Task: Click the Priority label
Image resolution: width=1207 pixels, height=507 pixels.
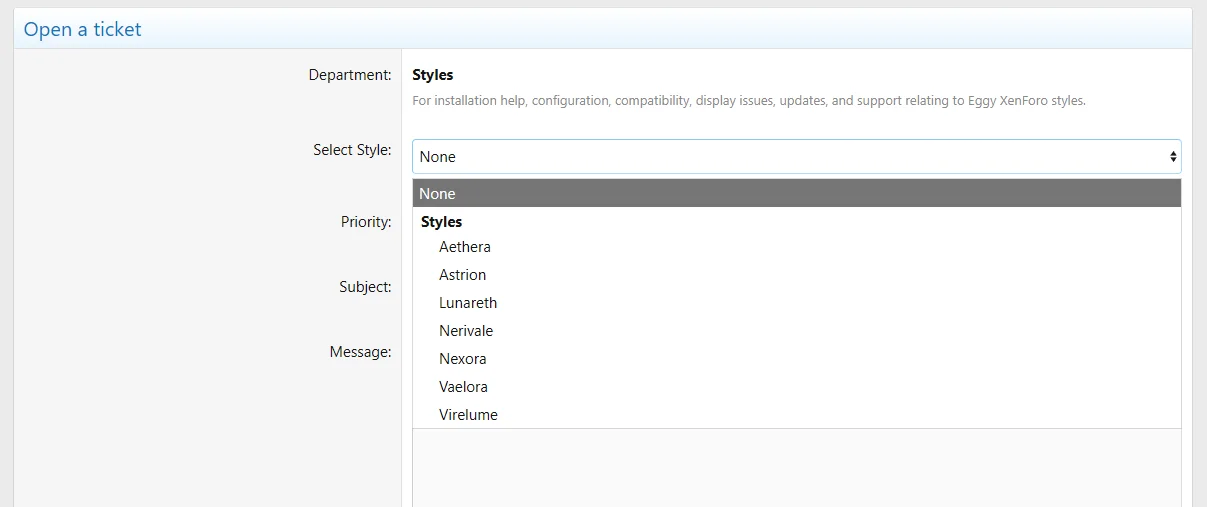Action: 366,222
